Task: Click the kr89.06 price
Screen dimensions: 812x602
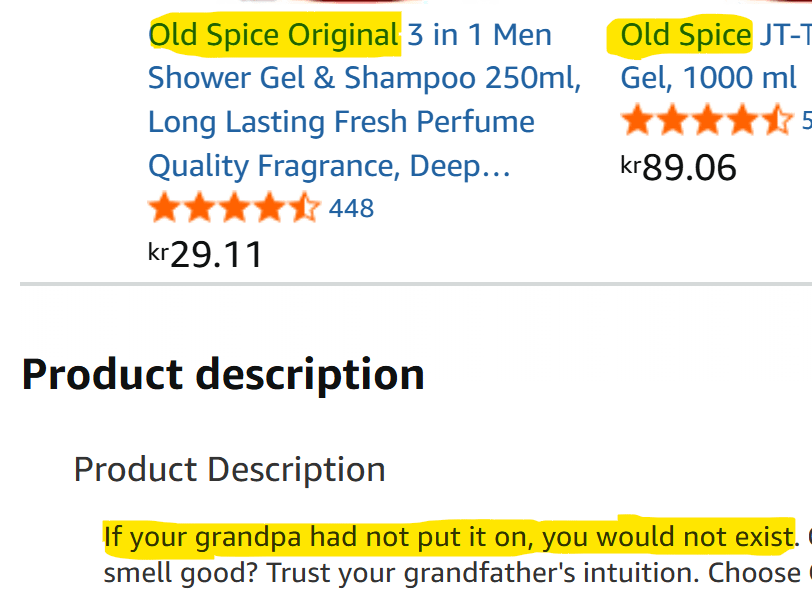Action: (x=679, y=167)
